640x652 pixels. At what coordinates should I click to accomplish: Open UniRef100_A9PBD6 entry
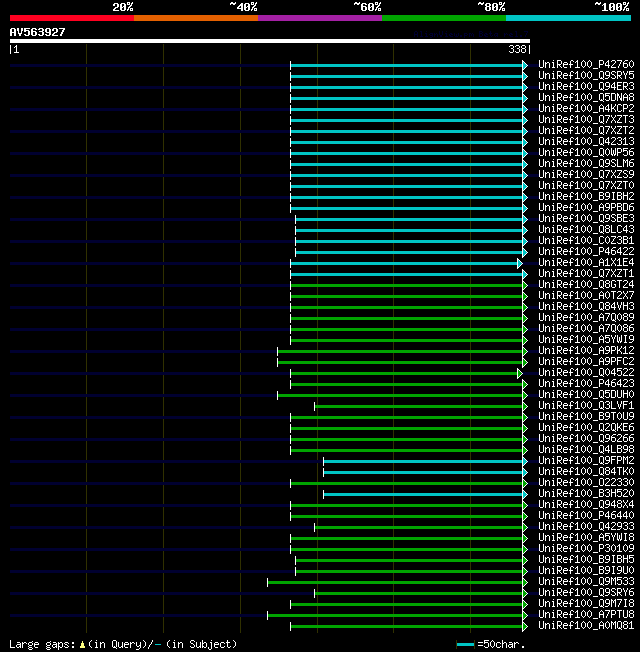point(586,207)
